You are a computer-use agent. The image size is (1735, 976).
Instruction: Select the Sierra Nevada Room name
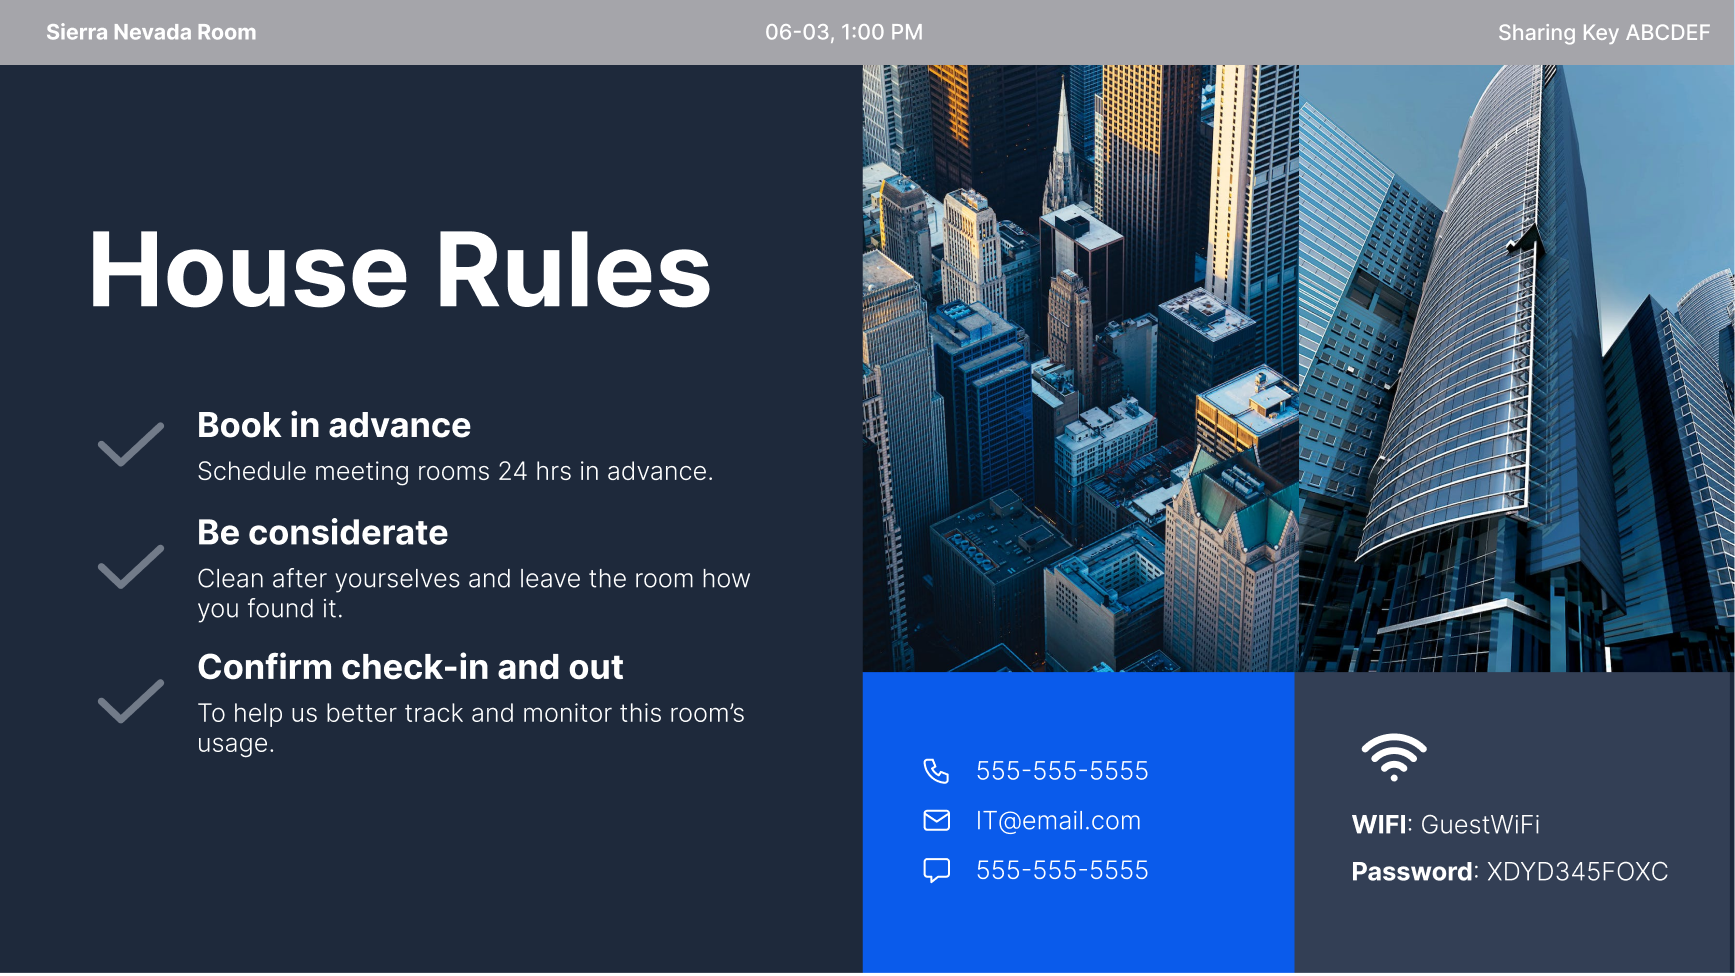click(x=151, y=32)
